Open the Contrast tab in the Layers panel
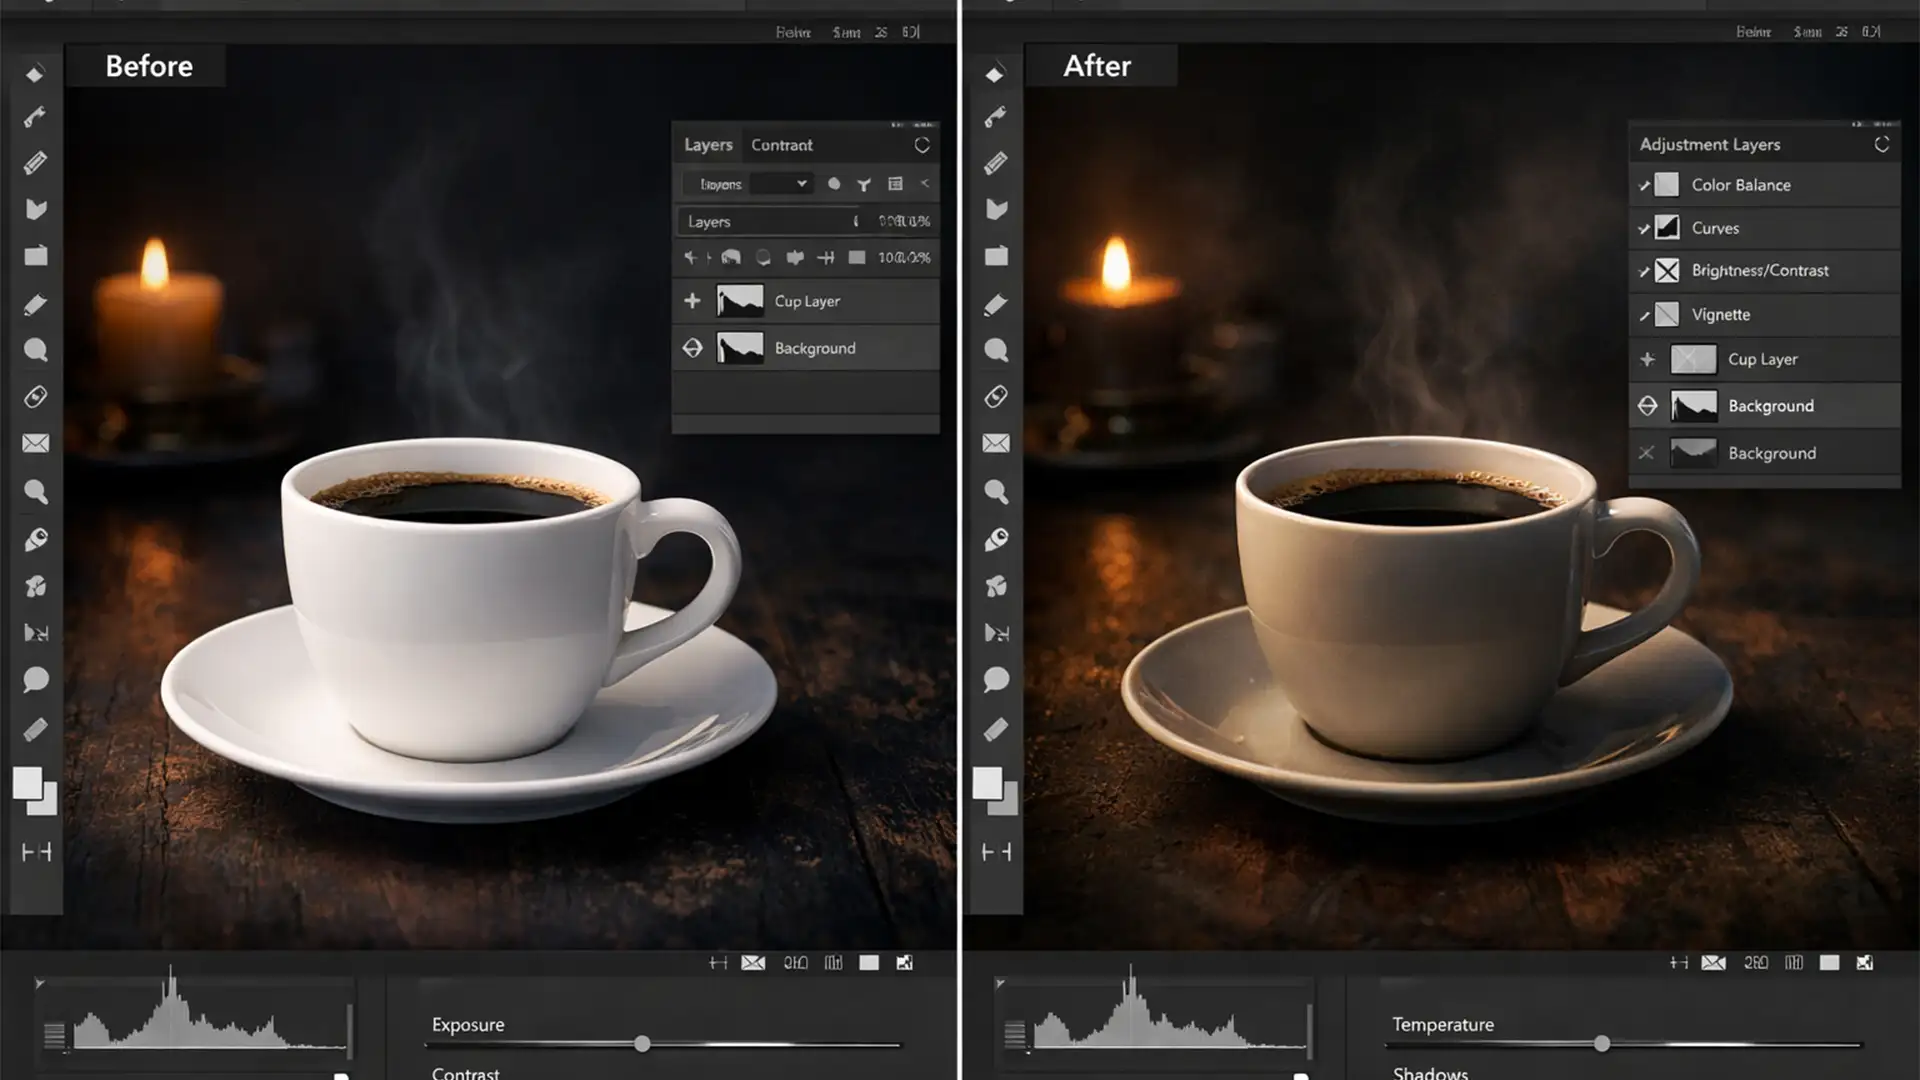The height and width of the screenshot is (1080, 1920). (782, 144)
